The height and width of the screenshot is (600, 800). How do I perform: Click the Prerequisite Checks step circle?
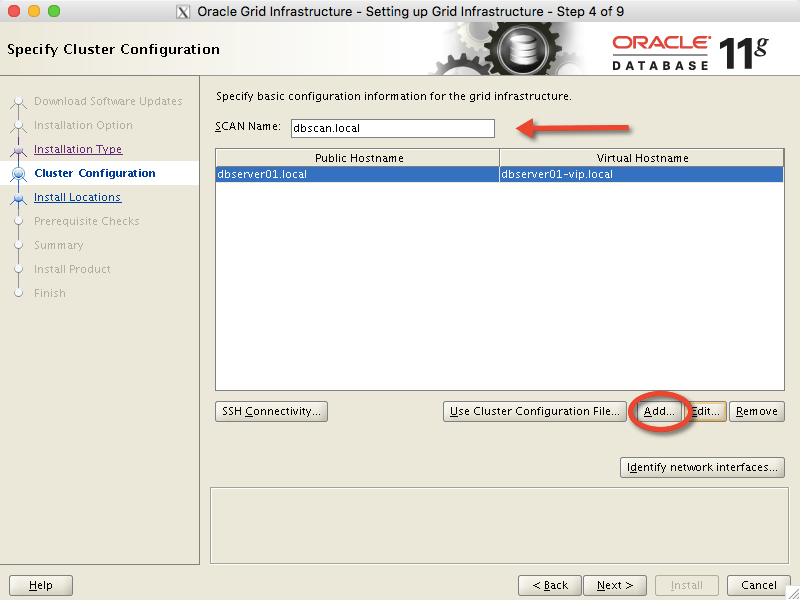pos(18,221)
